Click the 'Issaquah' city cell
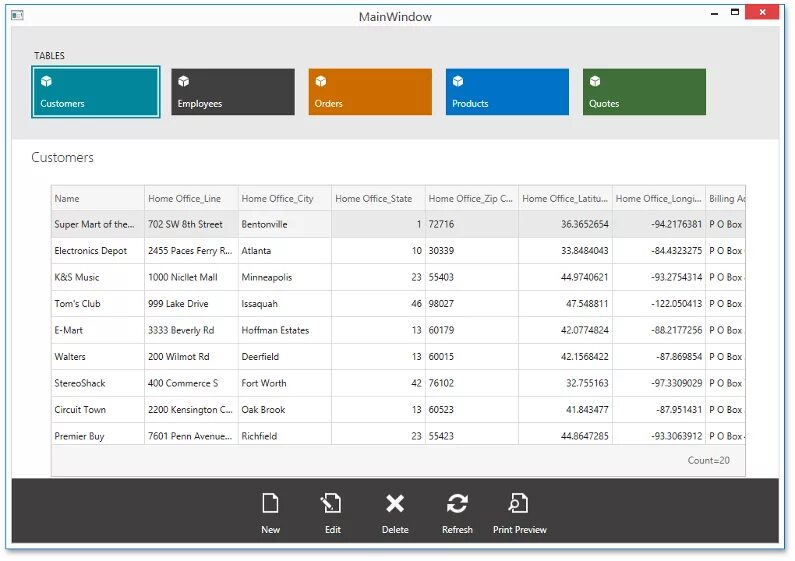 (284, 303)
